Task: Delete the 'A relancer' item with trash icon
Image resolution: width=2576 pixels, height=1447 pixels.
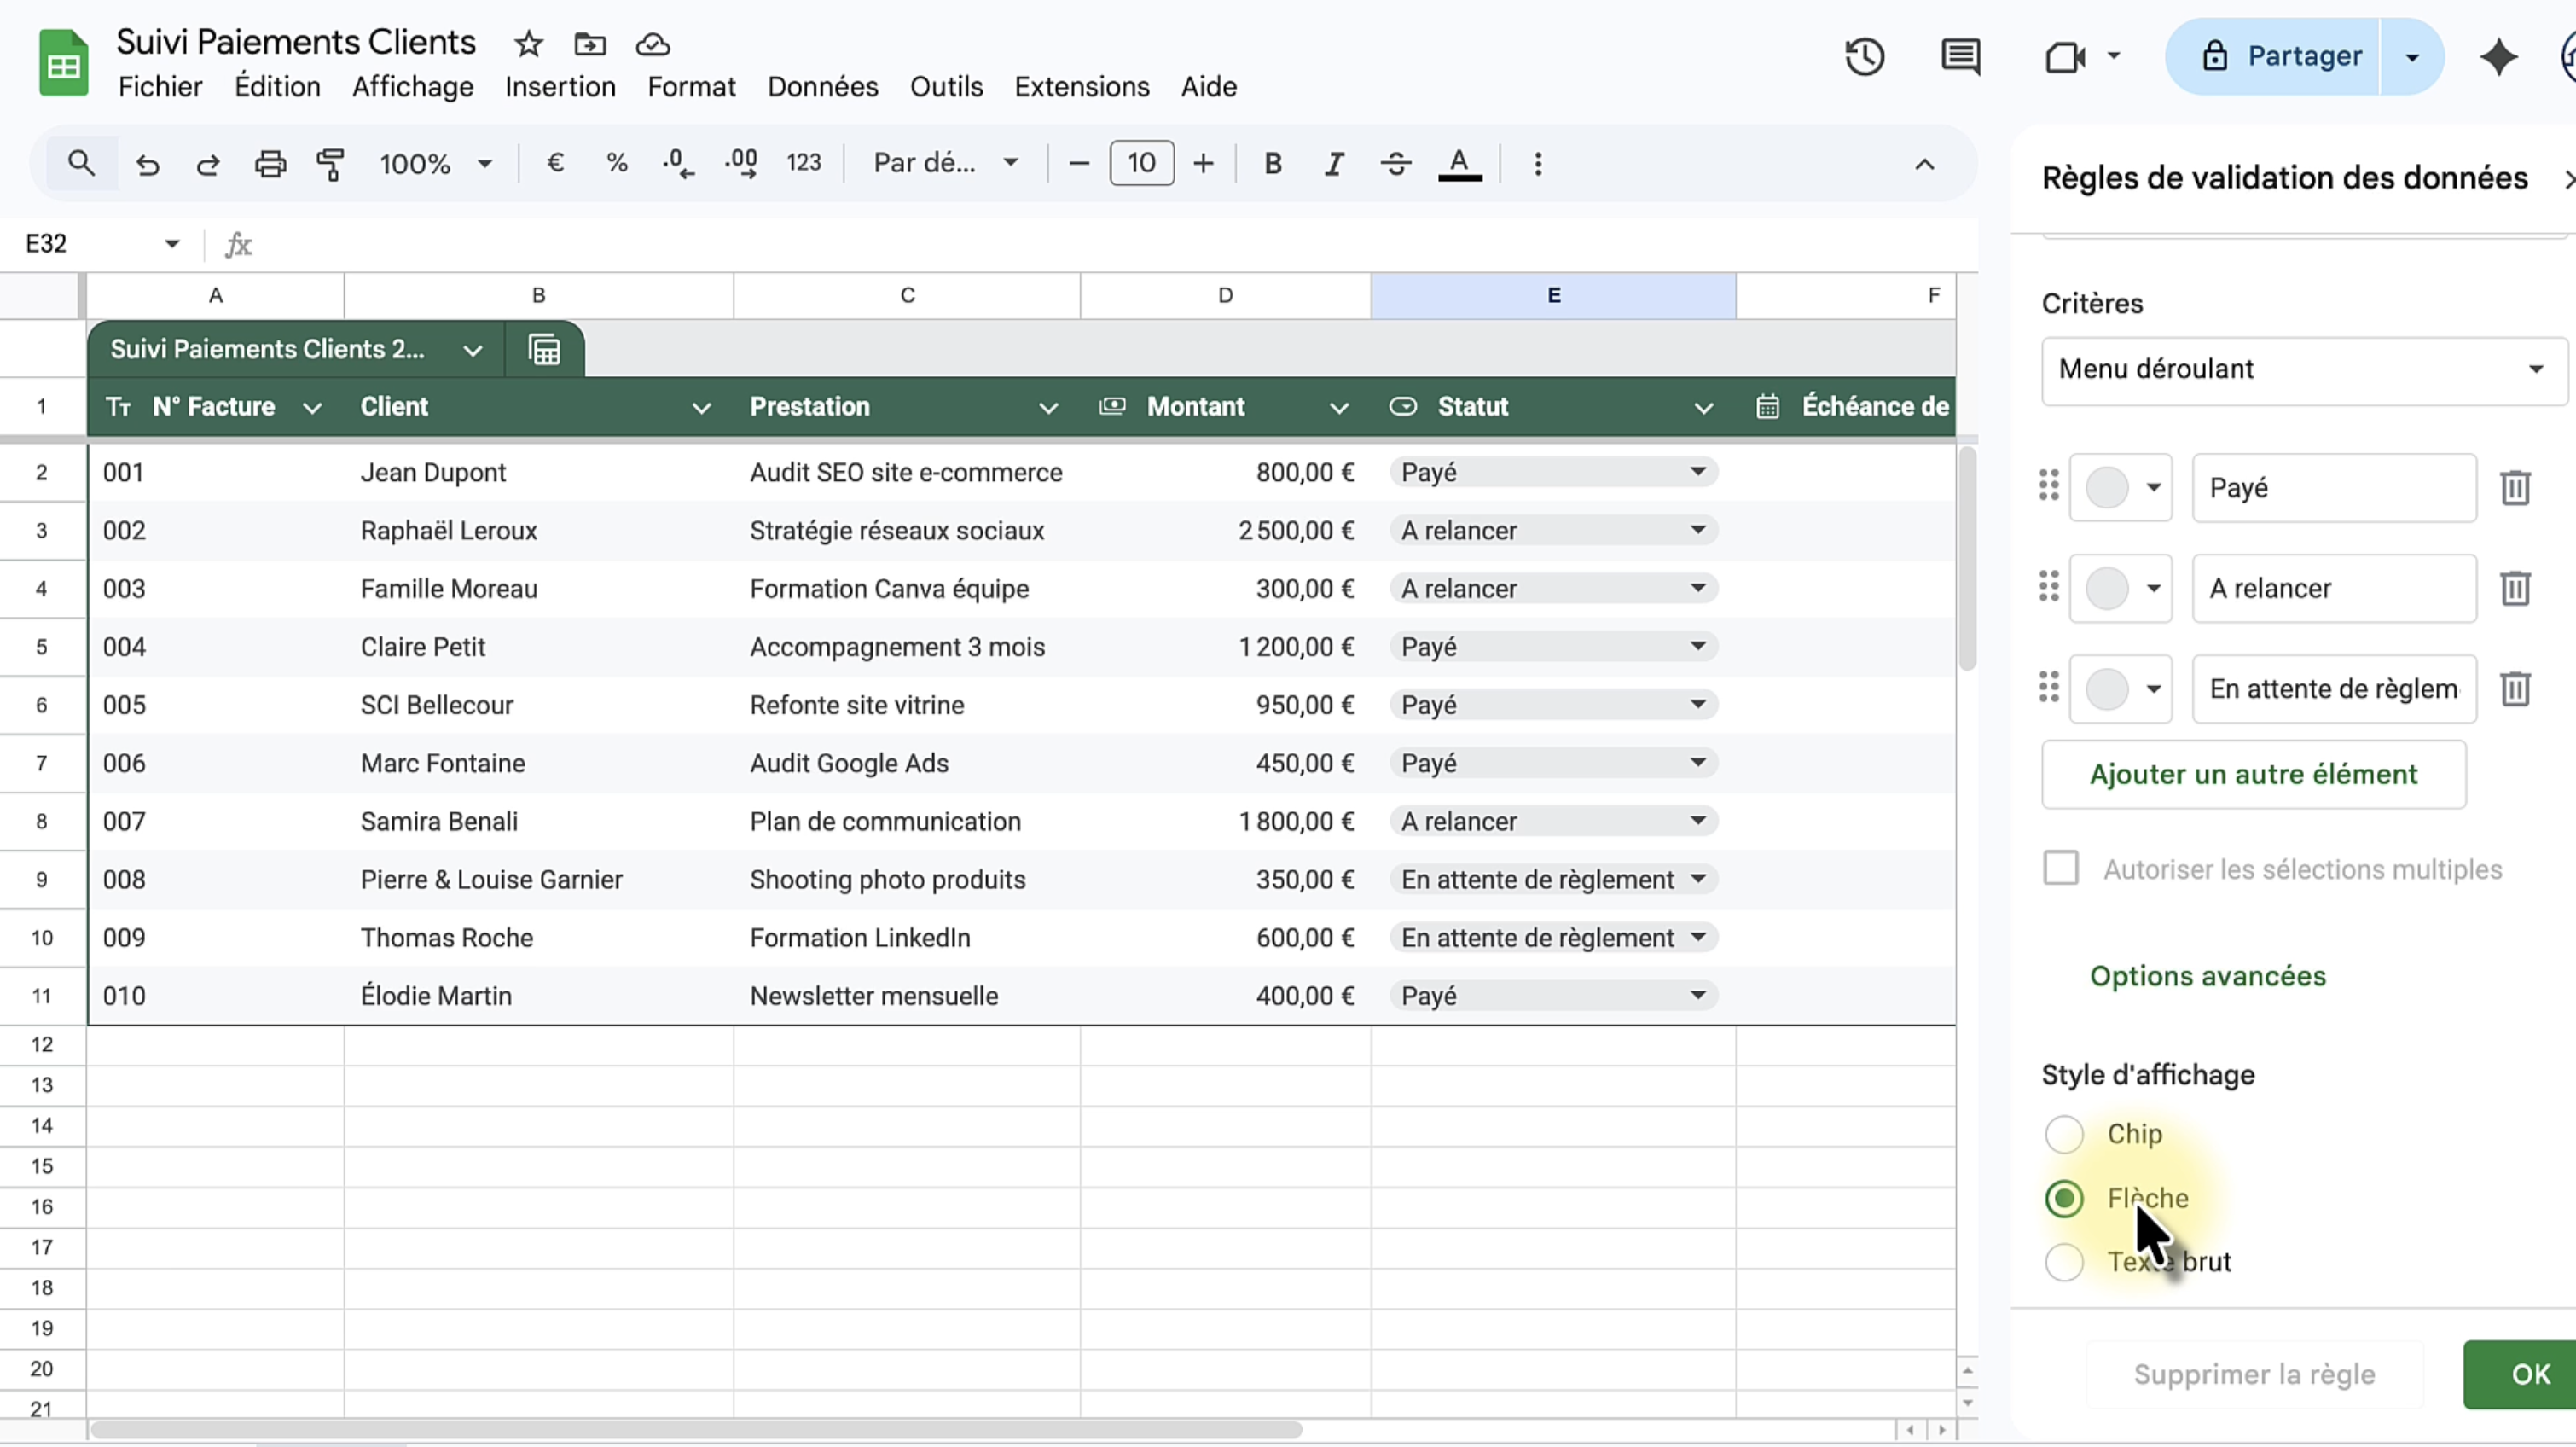Action: tap(2515, 588)
